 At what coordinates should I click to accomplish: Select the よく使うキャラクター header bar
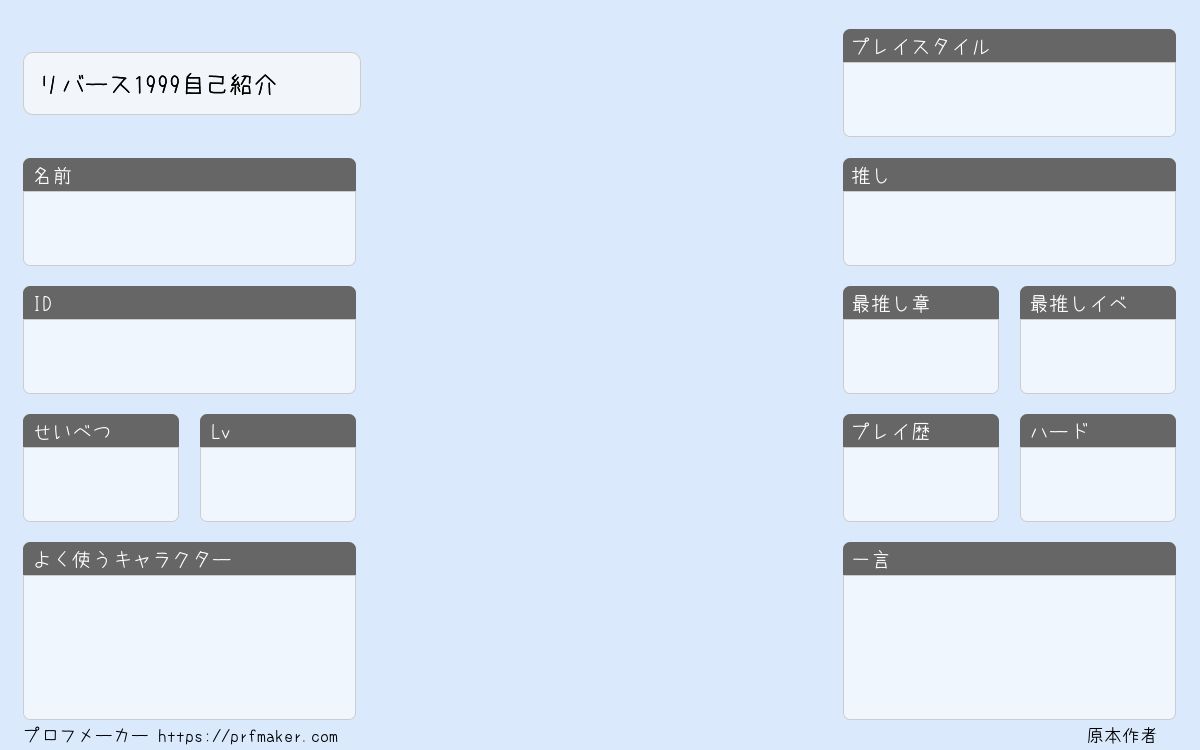[189, 559]
